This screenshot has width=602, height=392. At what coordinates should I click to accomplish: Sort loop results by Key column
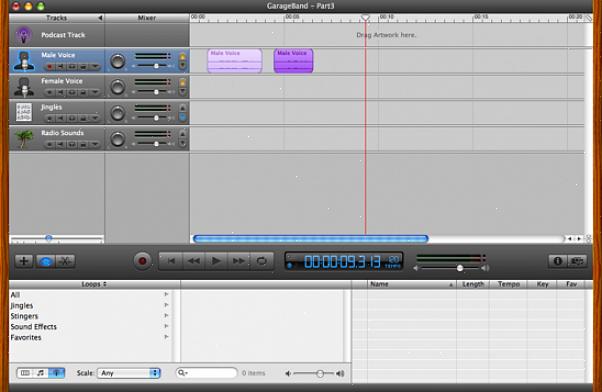point(542,284)
